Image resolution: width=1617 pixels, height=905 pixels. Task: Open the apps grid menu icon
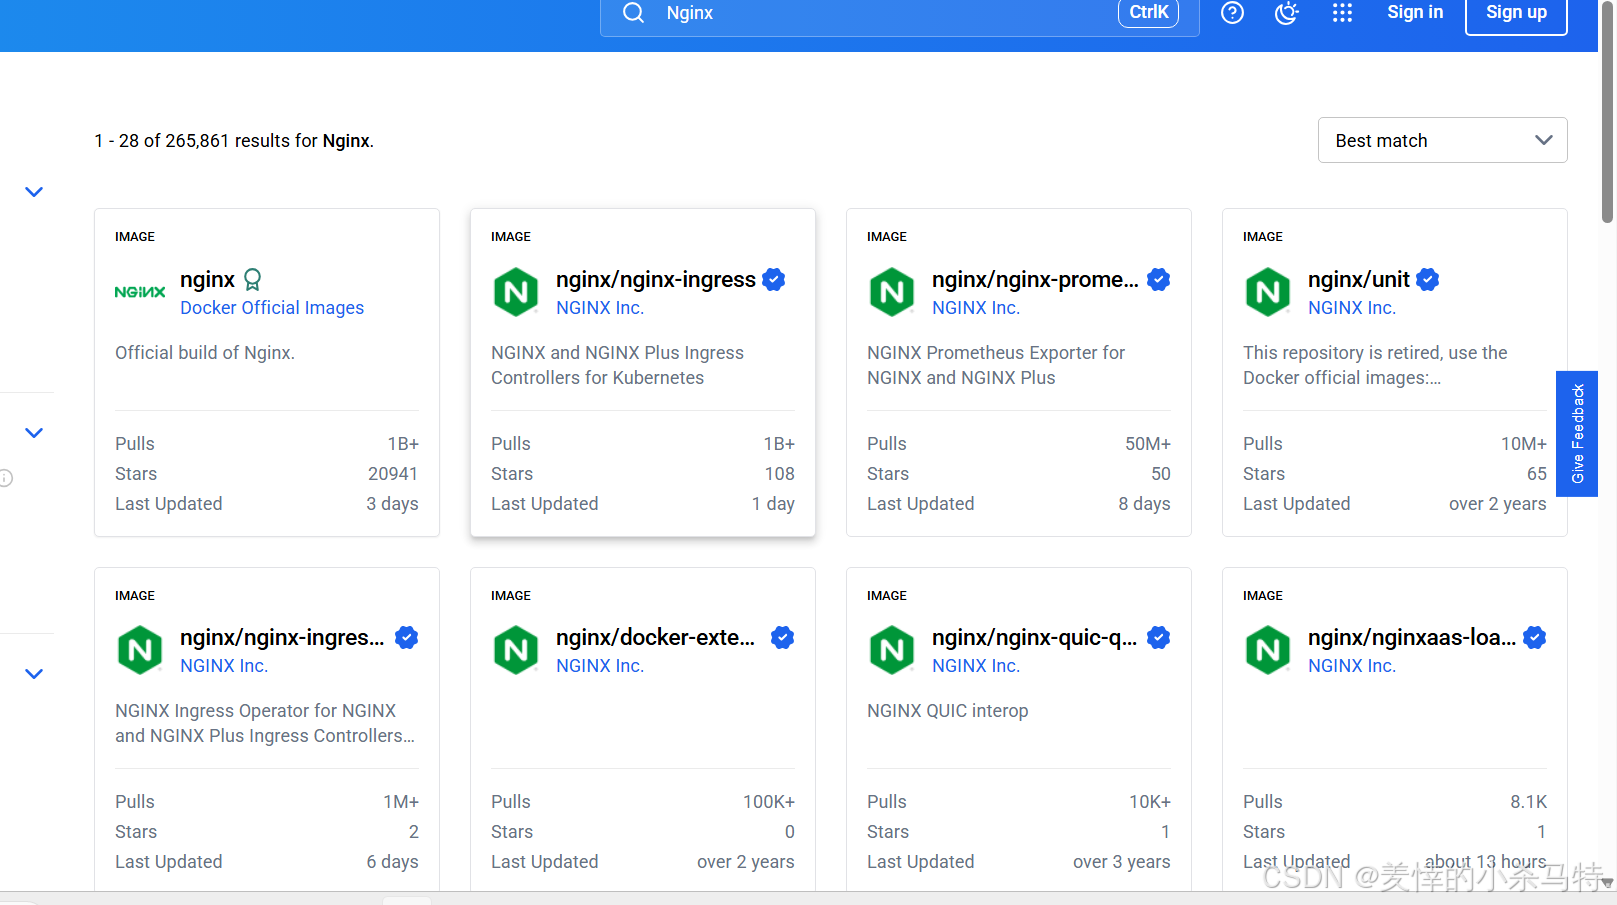click(1342, 12)
